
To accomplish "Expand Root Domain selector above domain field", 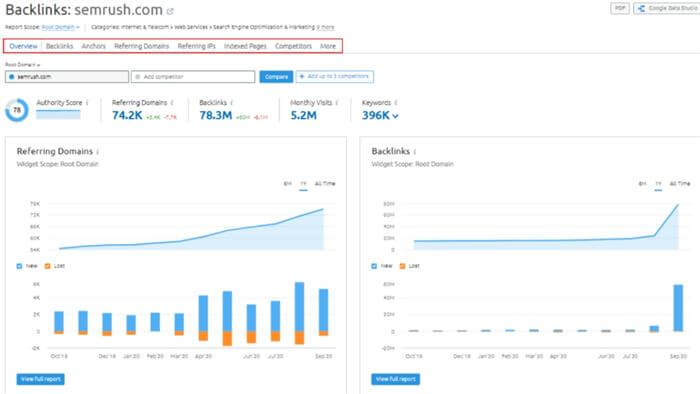I will coord(22,65).
